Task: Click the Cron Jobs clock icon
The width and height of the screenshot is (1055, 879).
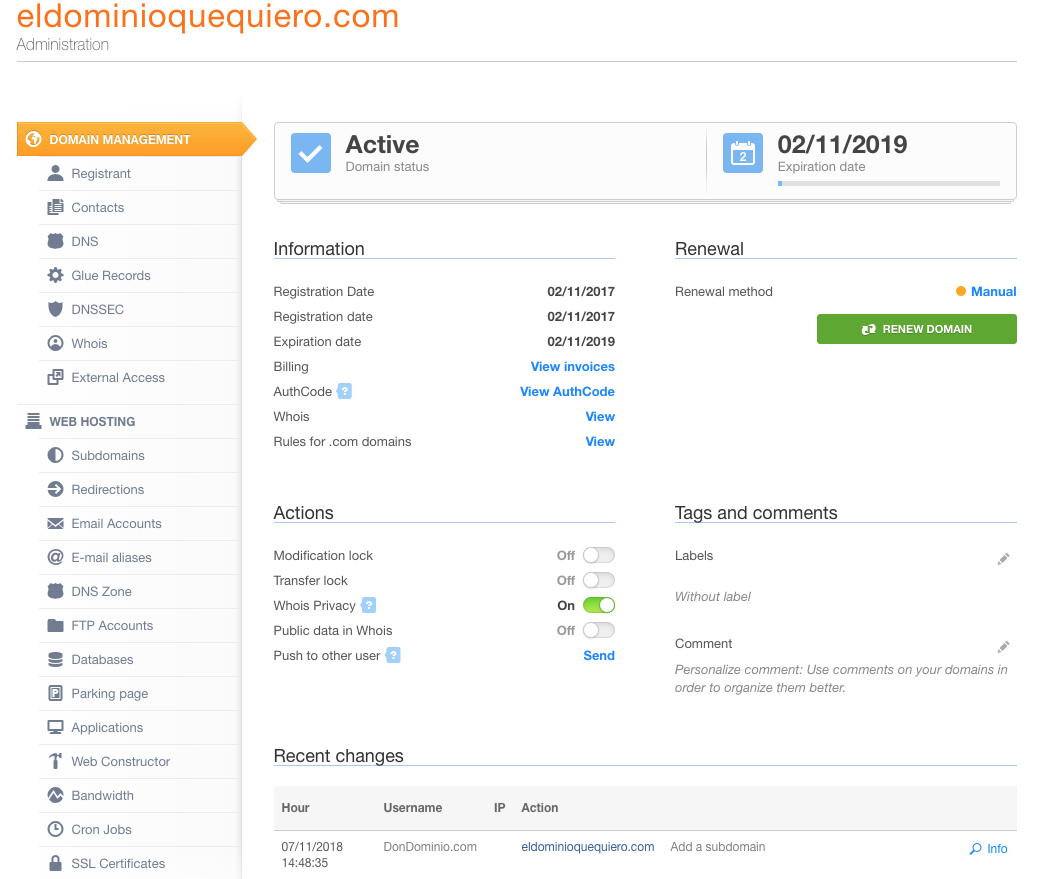Action: pyautogui.click(x=55, y=829)
